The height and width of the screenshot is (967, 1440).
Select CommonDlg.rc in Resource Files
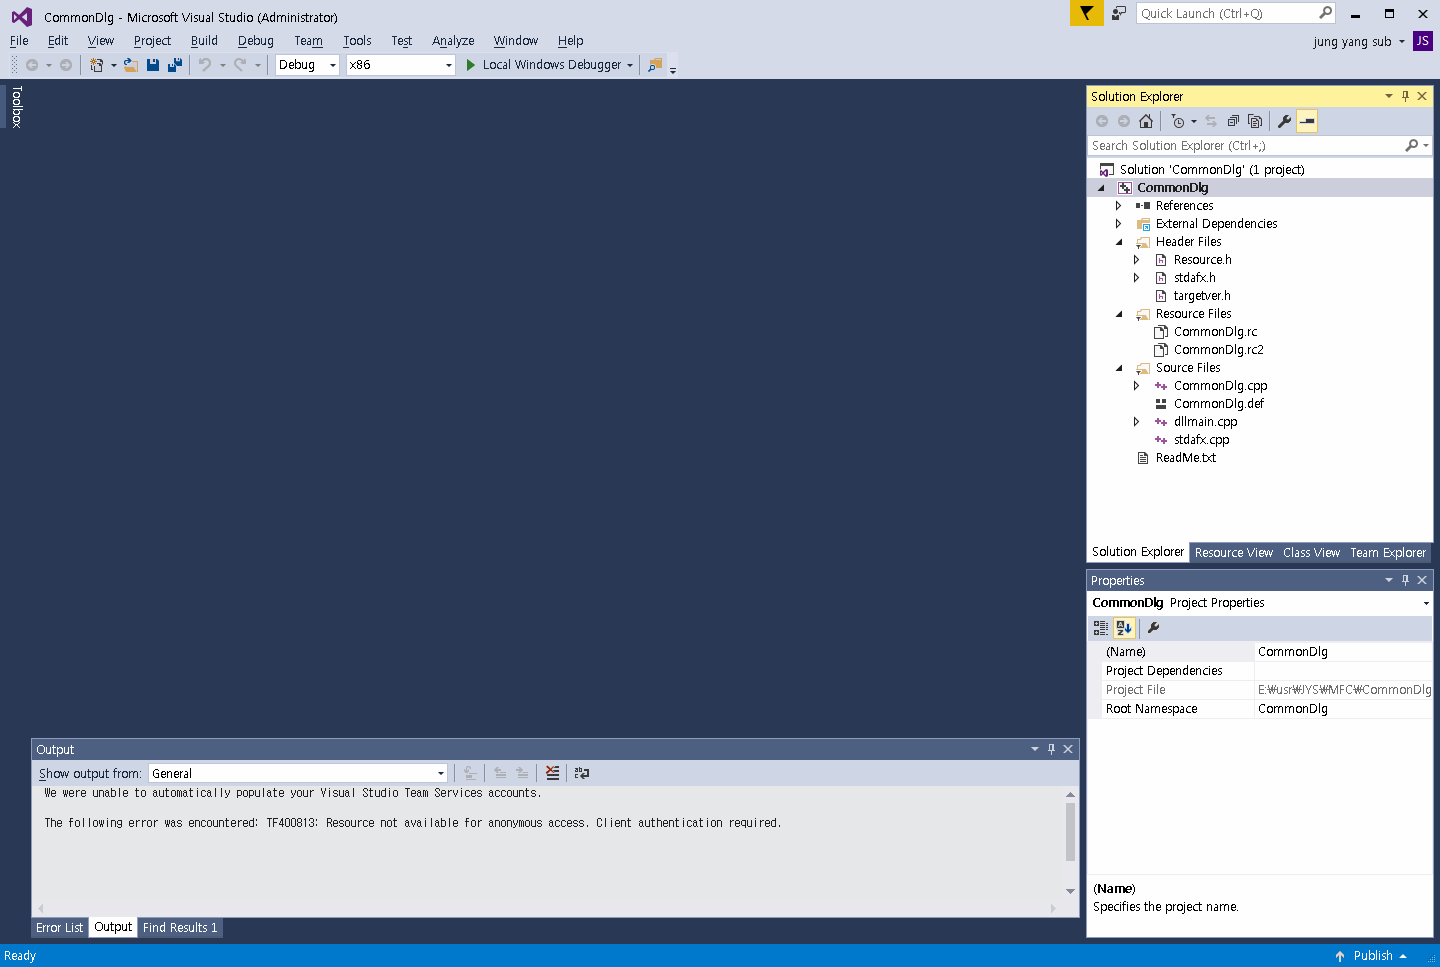(1215, 332)
